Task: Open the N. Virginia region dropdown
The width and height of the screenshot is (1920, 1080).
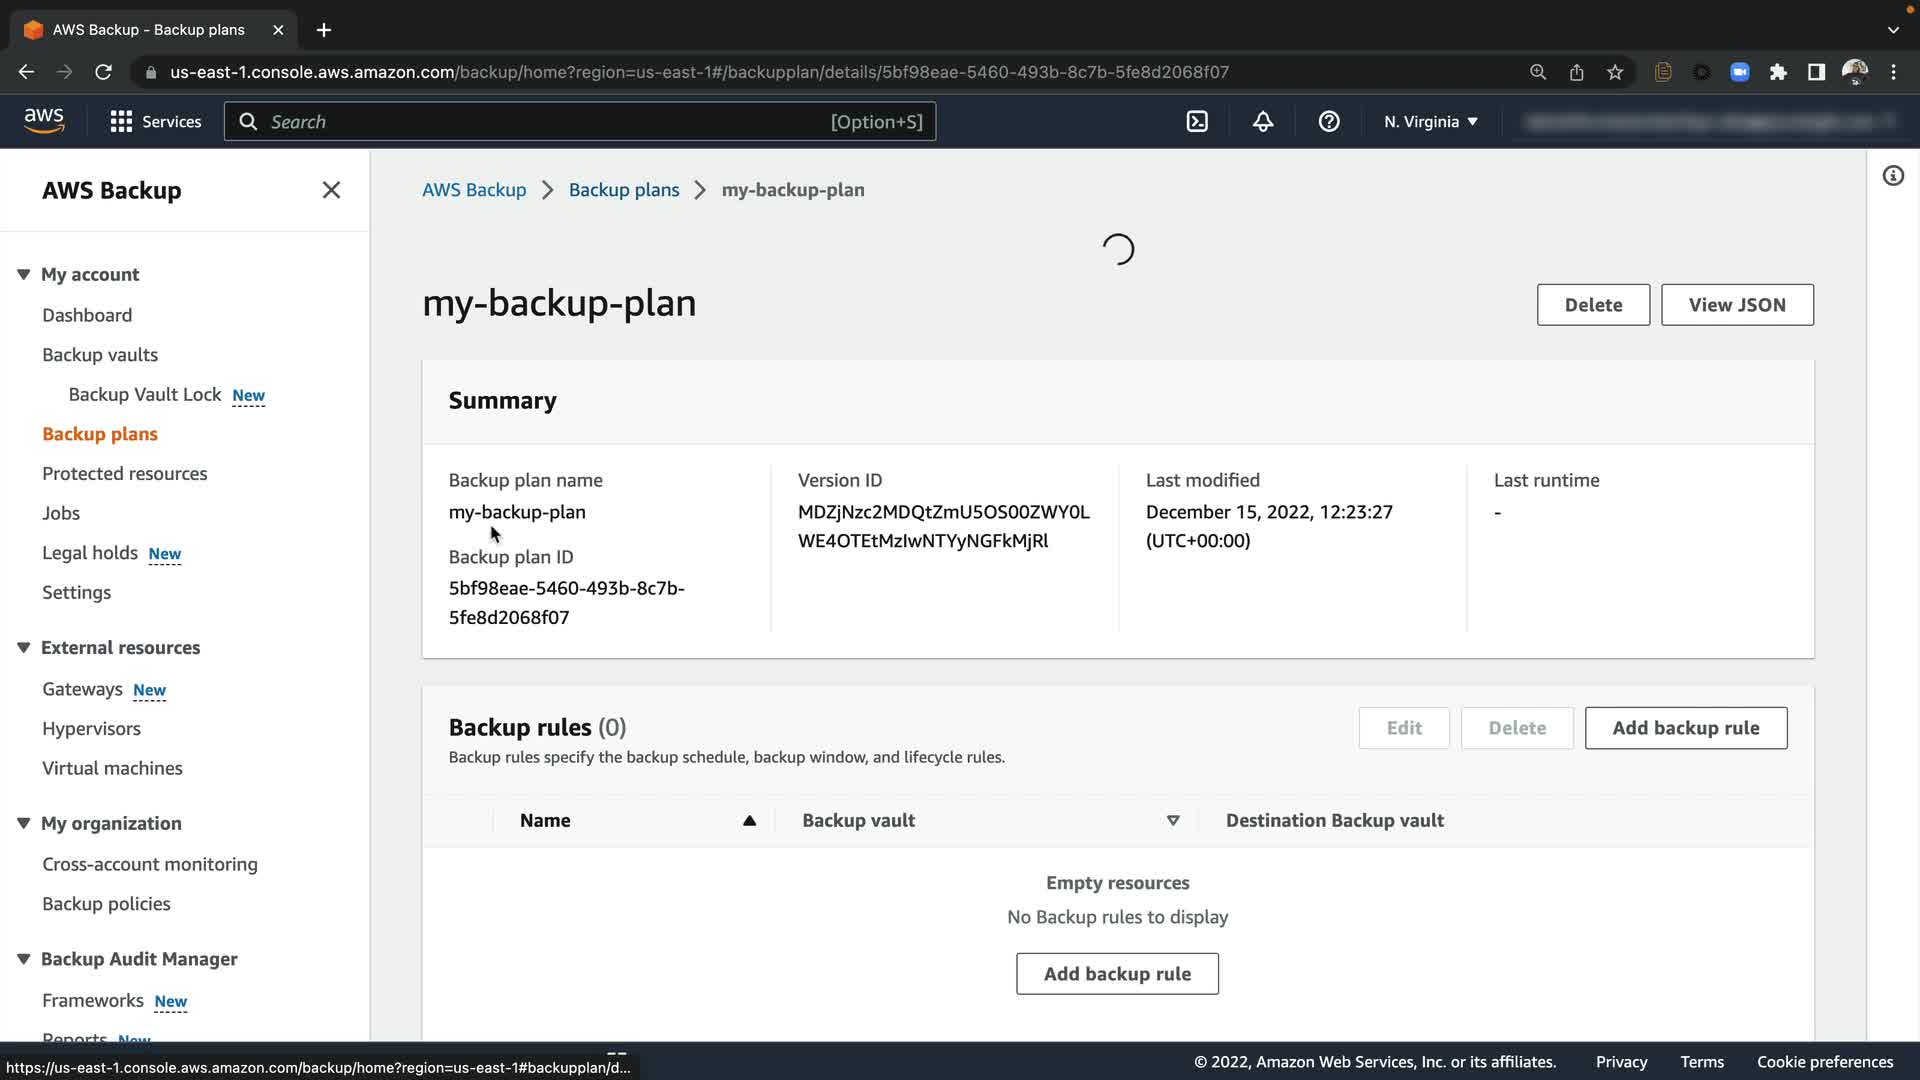Action: tap(1430, 122)
